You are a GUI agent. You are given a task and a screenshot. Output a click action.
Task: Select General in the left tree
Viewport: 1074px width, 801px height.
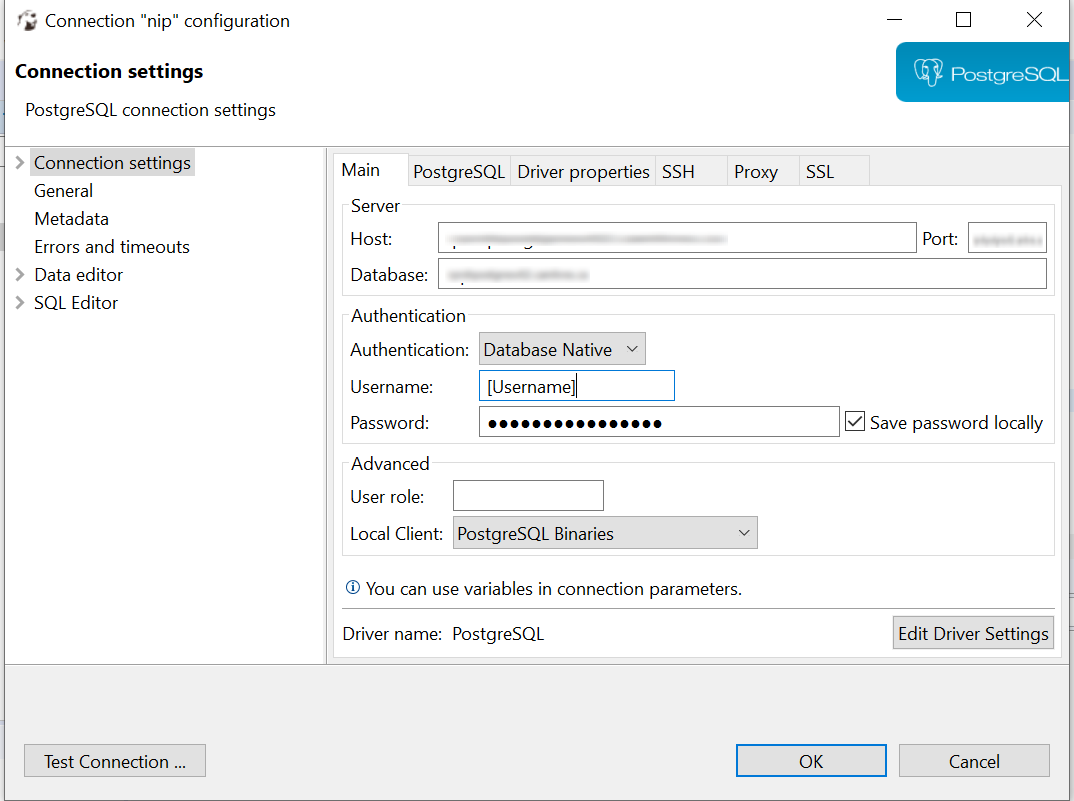63,191
